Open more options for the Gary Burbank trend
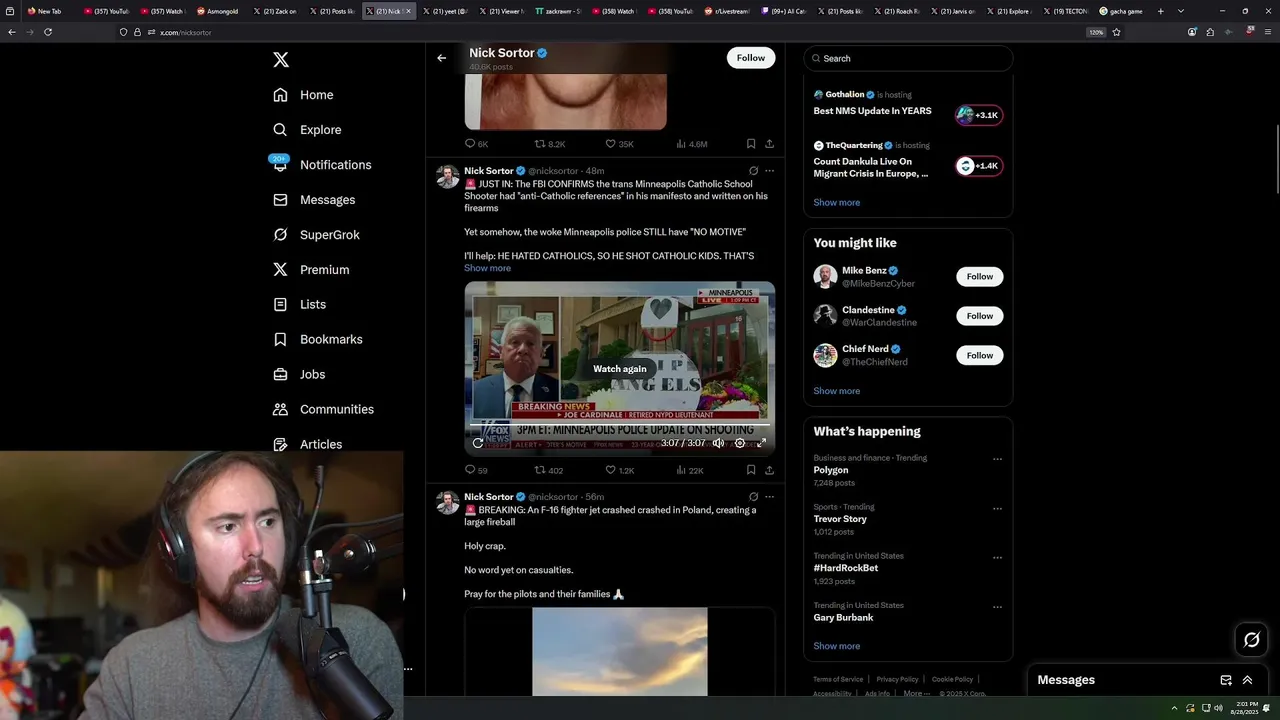Viewport: 1280px width, 720px height. click(997, 607)
